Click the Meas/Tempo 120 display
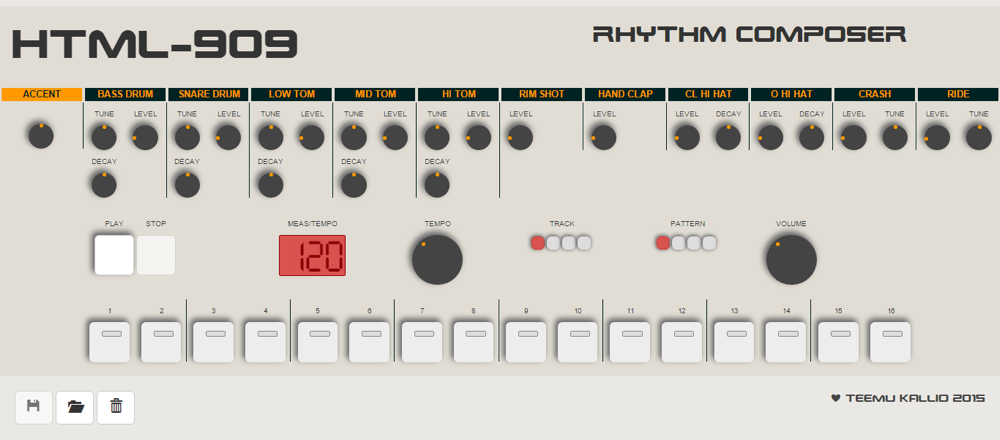 312,256
